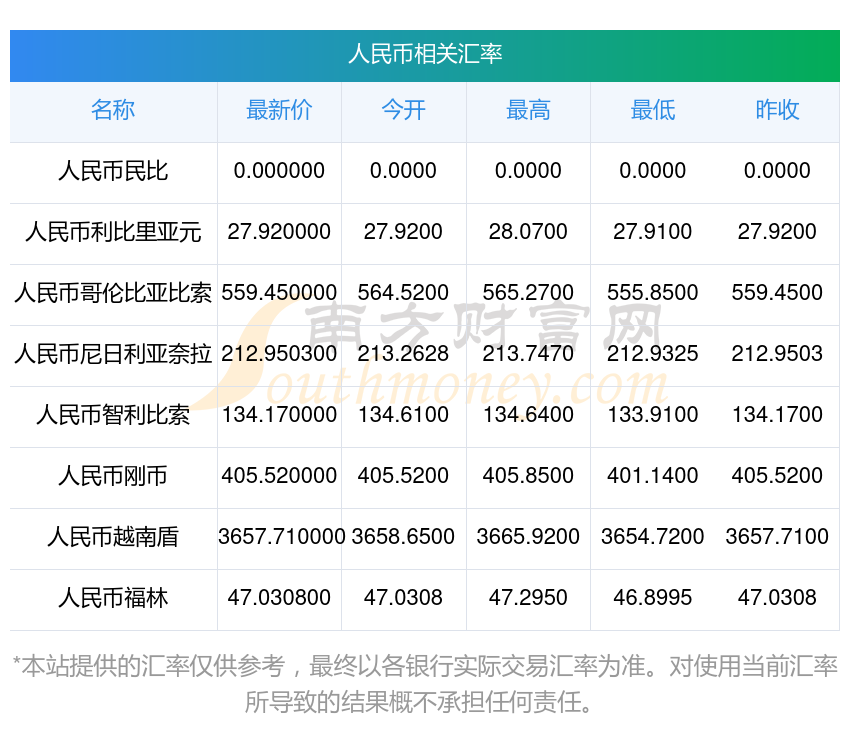Click the open value 3658.6500
The image size is (850, 733).
pos(403,537)
